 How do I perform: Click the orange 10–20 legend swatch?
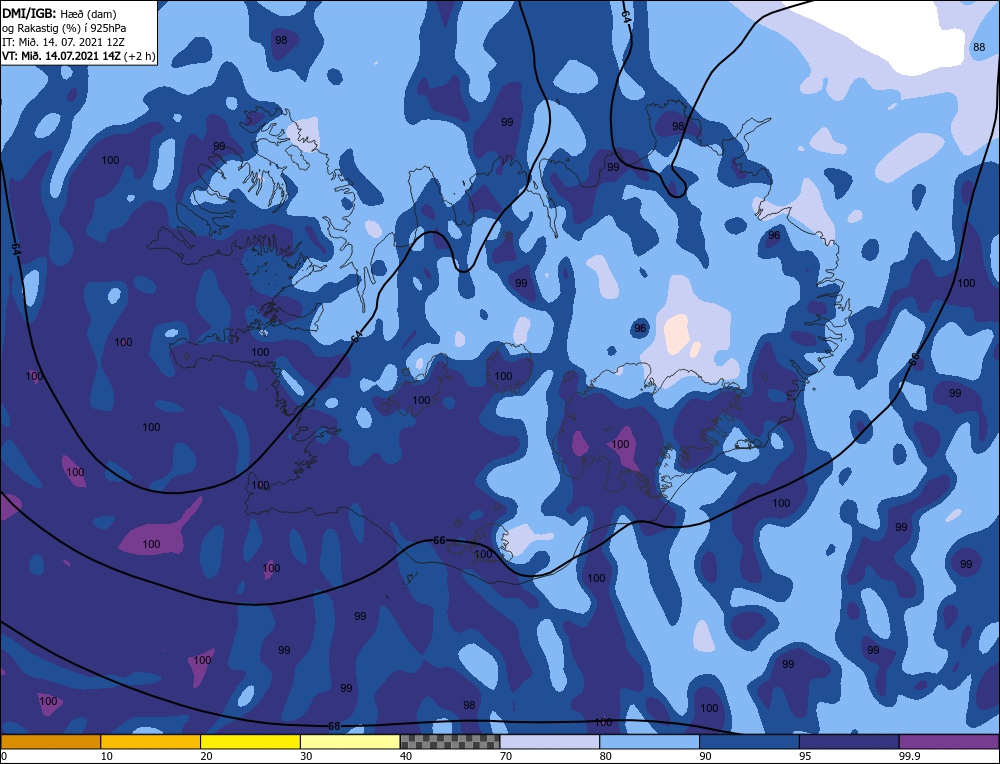click(x=151, y=741)
